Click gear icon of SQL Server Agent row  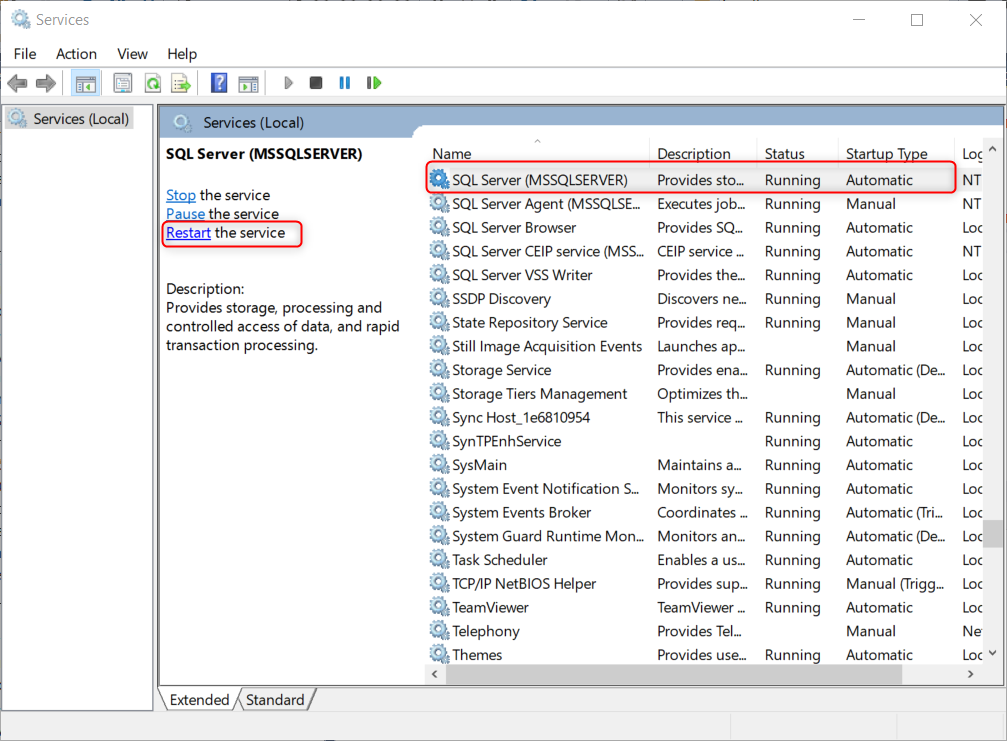(x=439, y=204)
